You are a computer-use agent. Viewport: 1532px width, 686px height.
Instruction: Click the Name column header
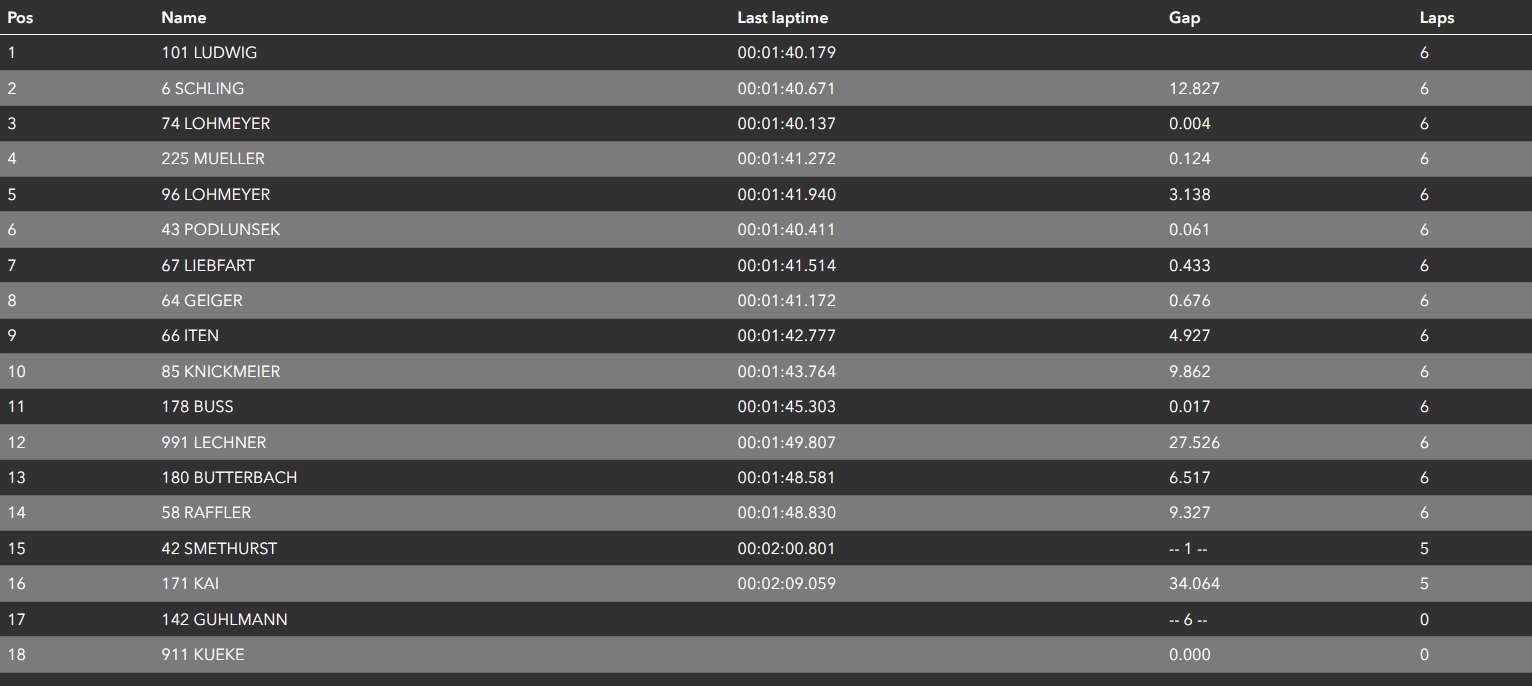tap(183, 17)
